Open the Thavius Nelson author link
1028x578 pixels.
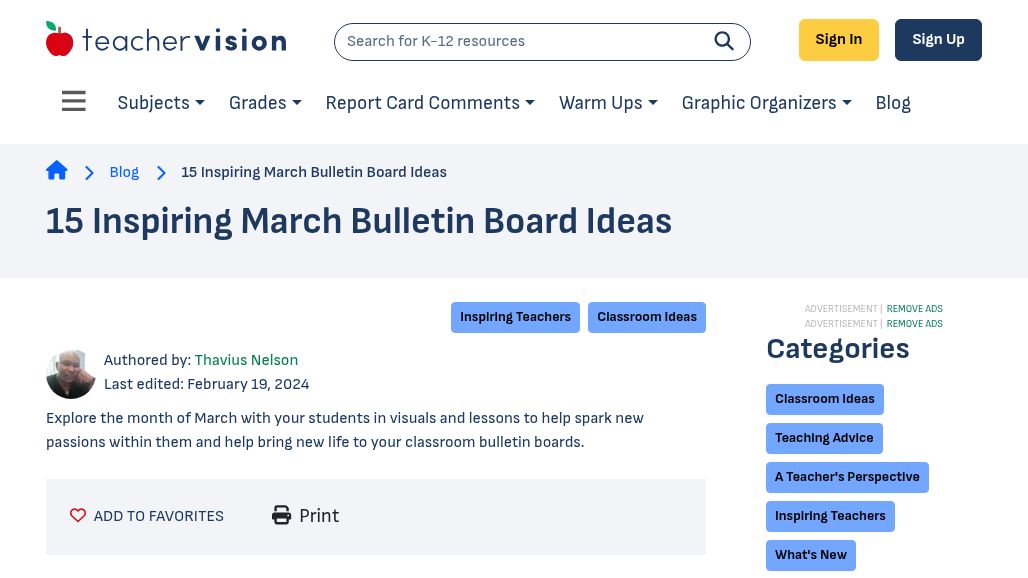(x=246, y=360)
